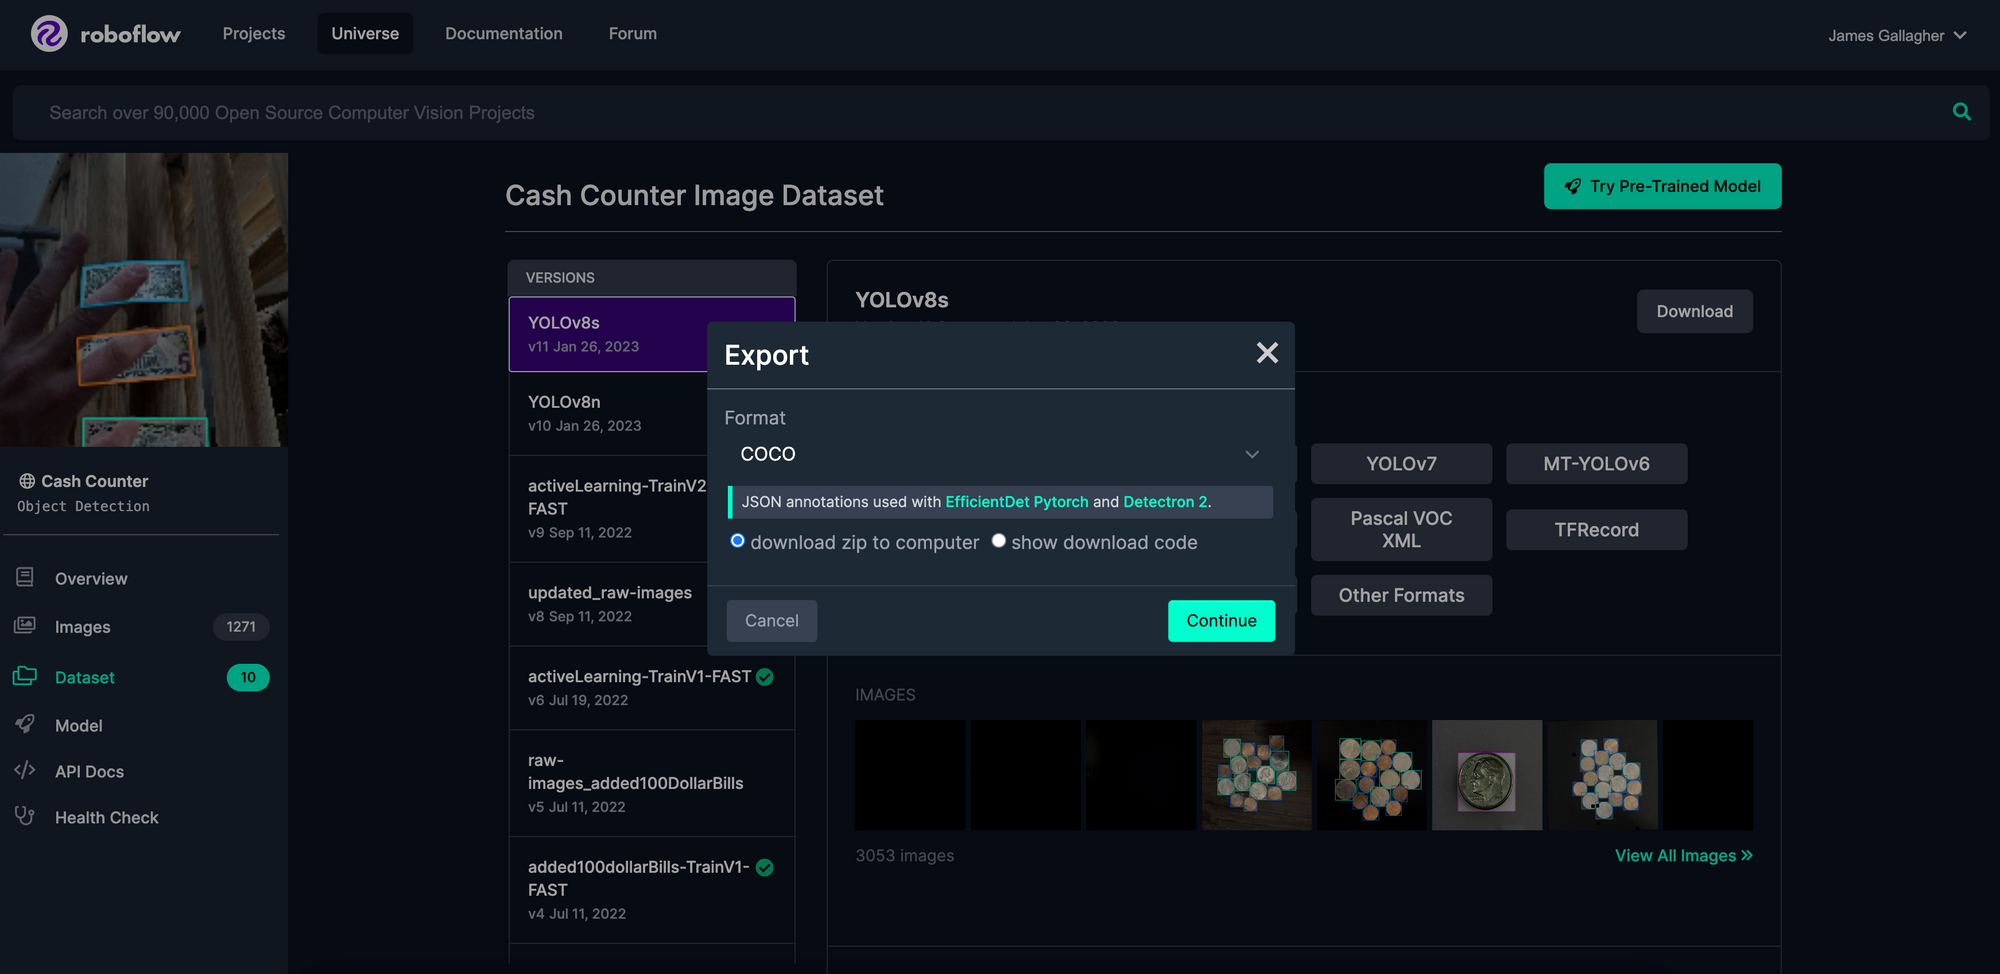Image resolution: width=2000 pixels, height=974 pixels.
Task: Click the Download button
Action: coord(1694,311)
